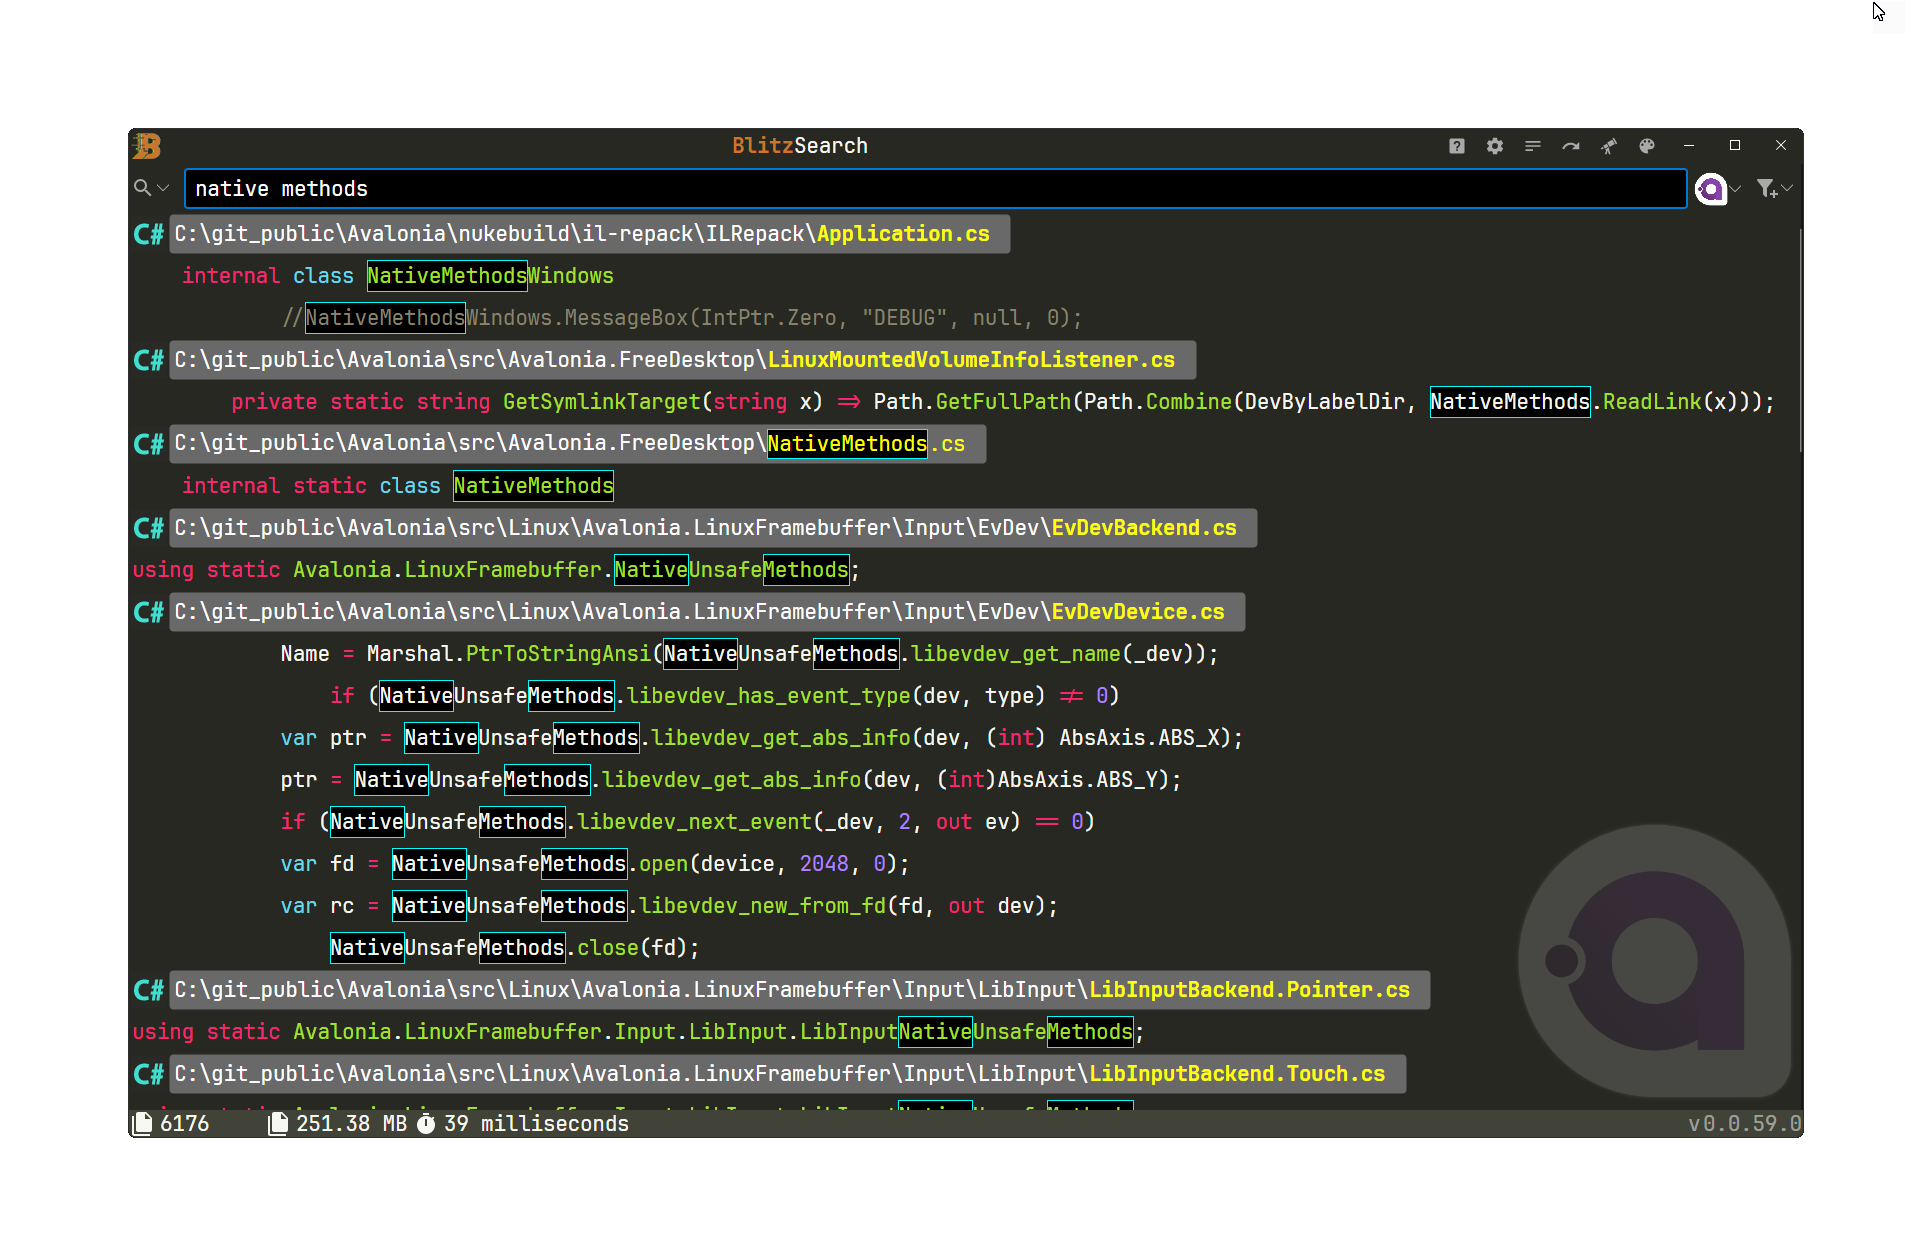Select ABS_Y libevdev_get_abs_info result line
The image size is (1920, 1258).
pyautogui.click(x=731, y=780)
